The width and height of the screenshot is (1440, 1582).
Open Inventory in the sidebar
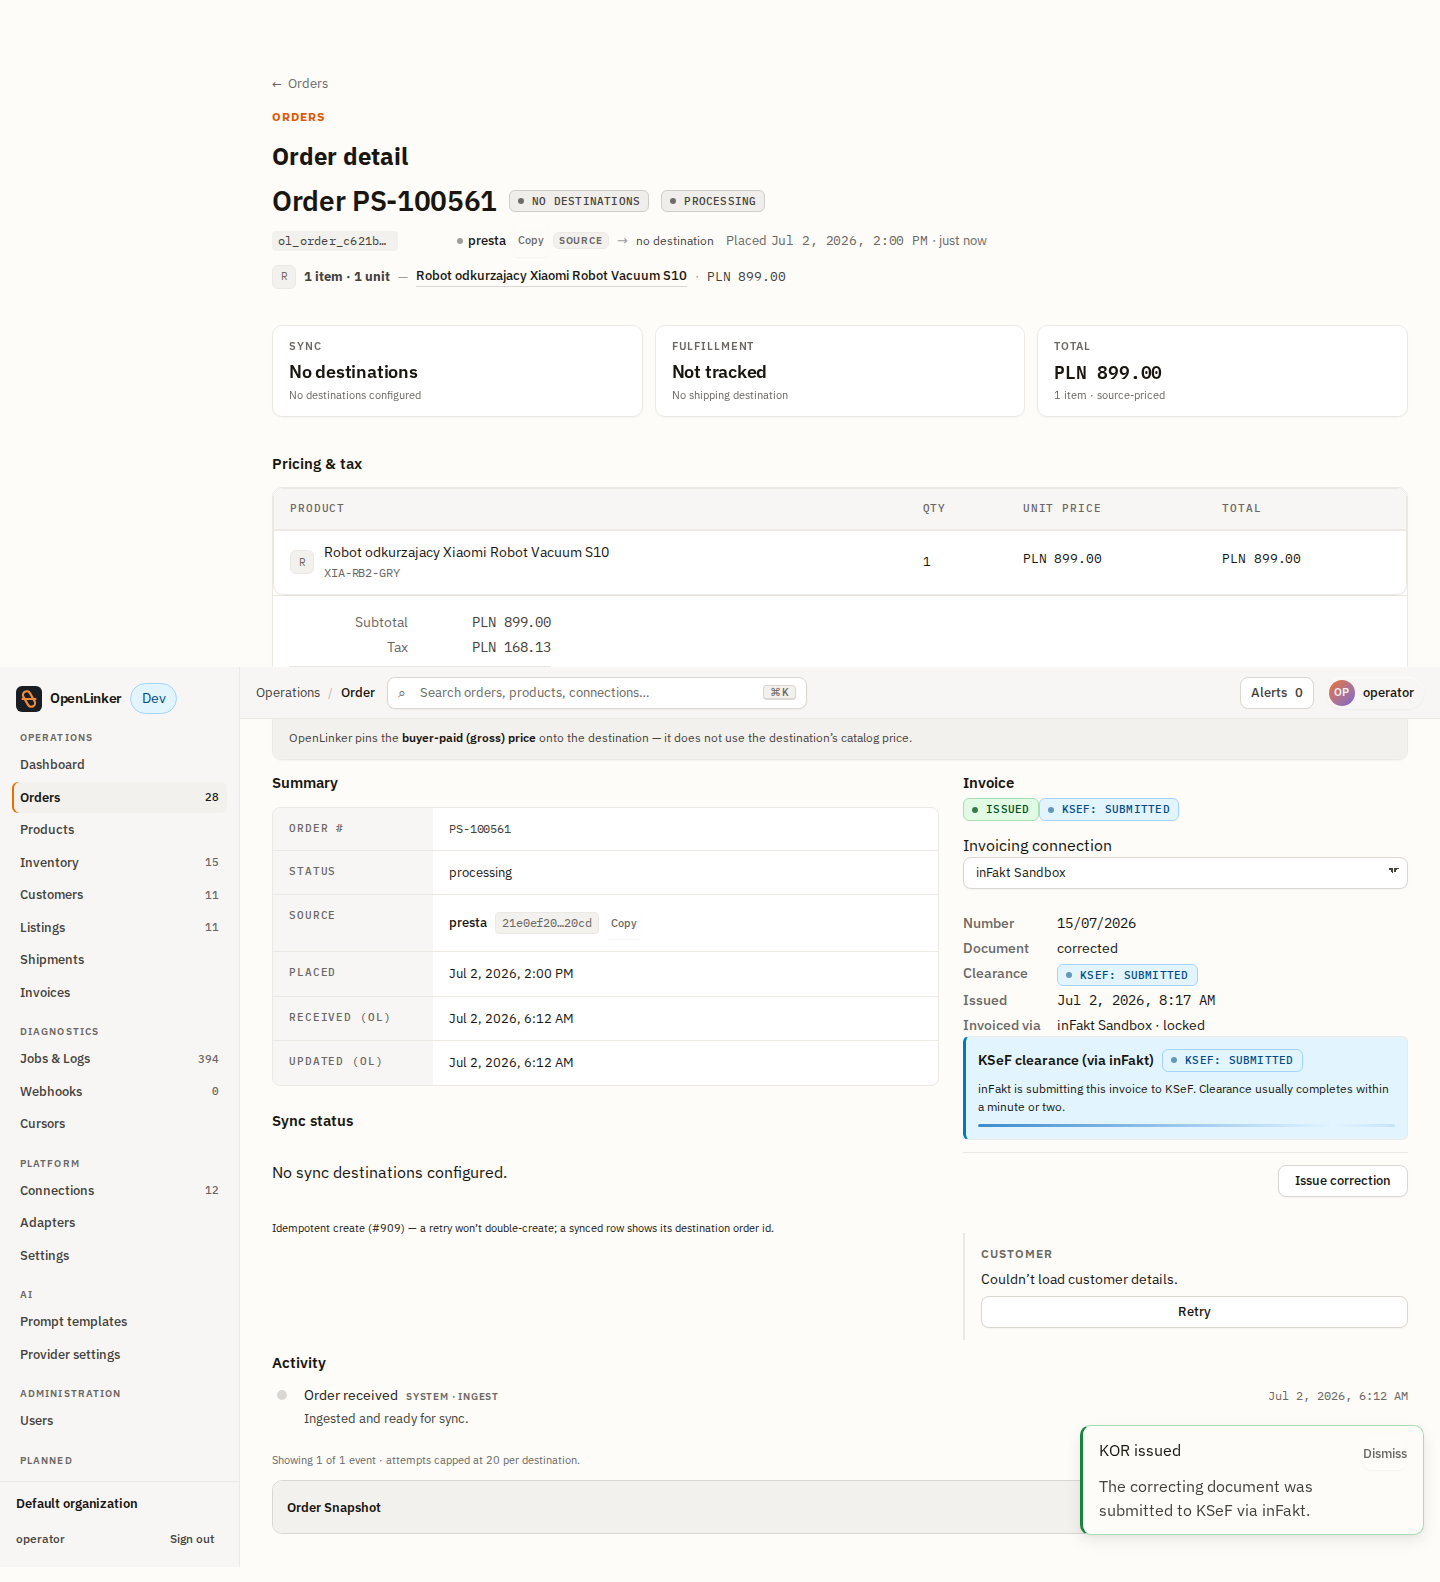coord(119,863)
